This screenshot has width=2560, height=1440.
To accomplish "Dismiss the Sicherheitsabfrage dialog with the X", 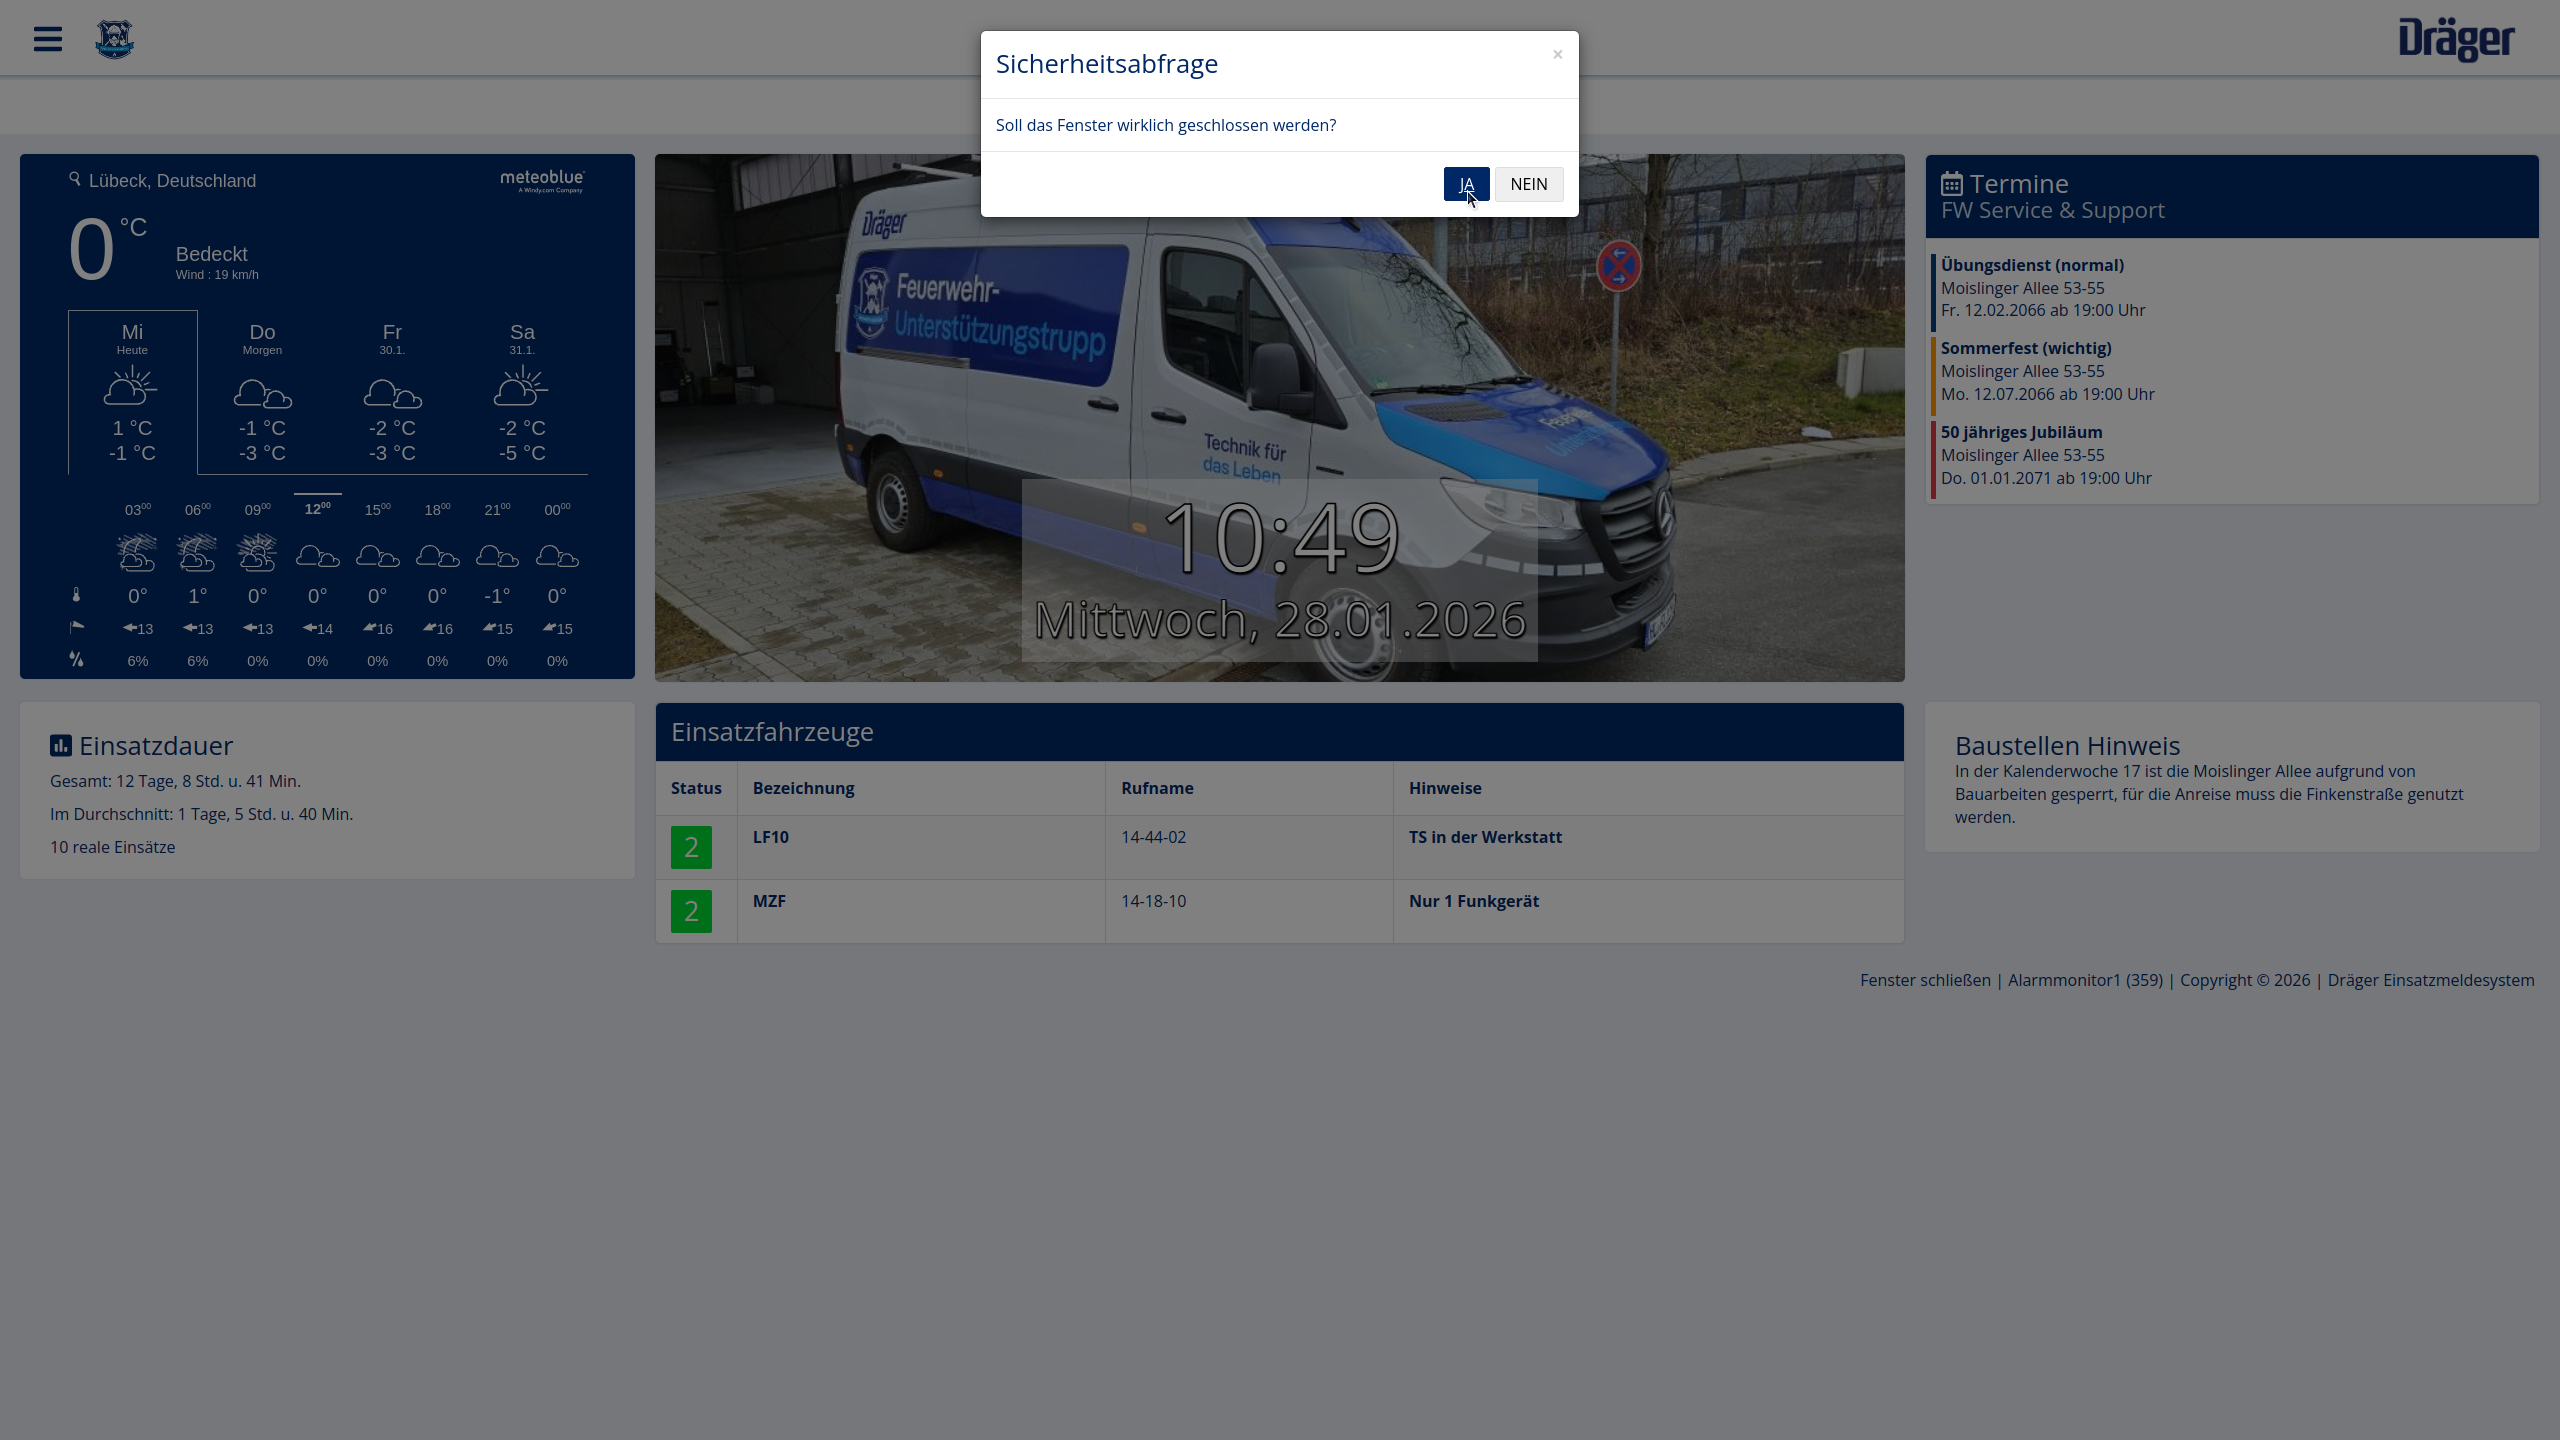I will [x=1557, y=55].
